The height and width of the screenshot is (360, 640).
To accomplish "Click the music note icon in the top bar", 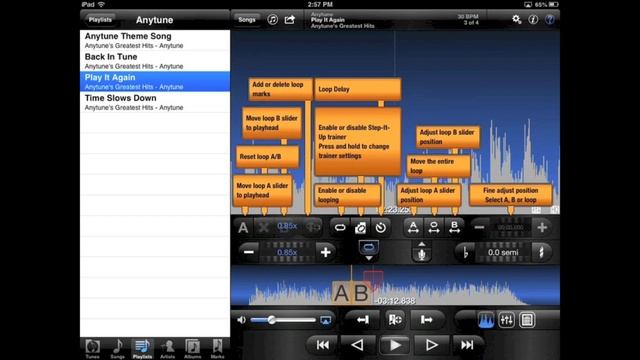I will 273,20.
